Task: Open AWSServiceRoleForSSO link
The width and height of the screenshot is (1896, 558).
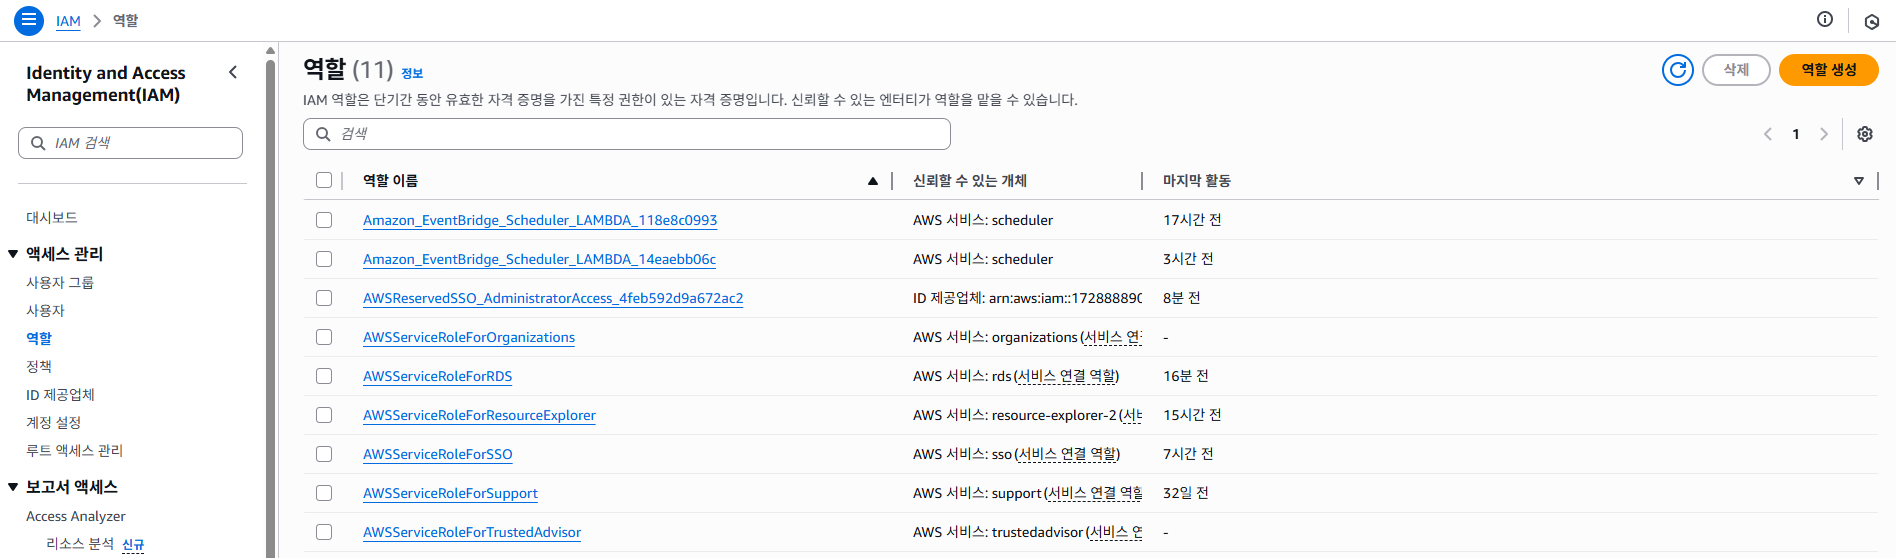Action: click(x=437, y=454)
